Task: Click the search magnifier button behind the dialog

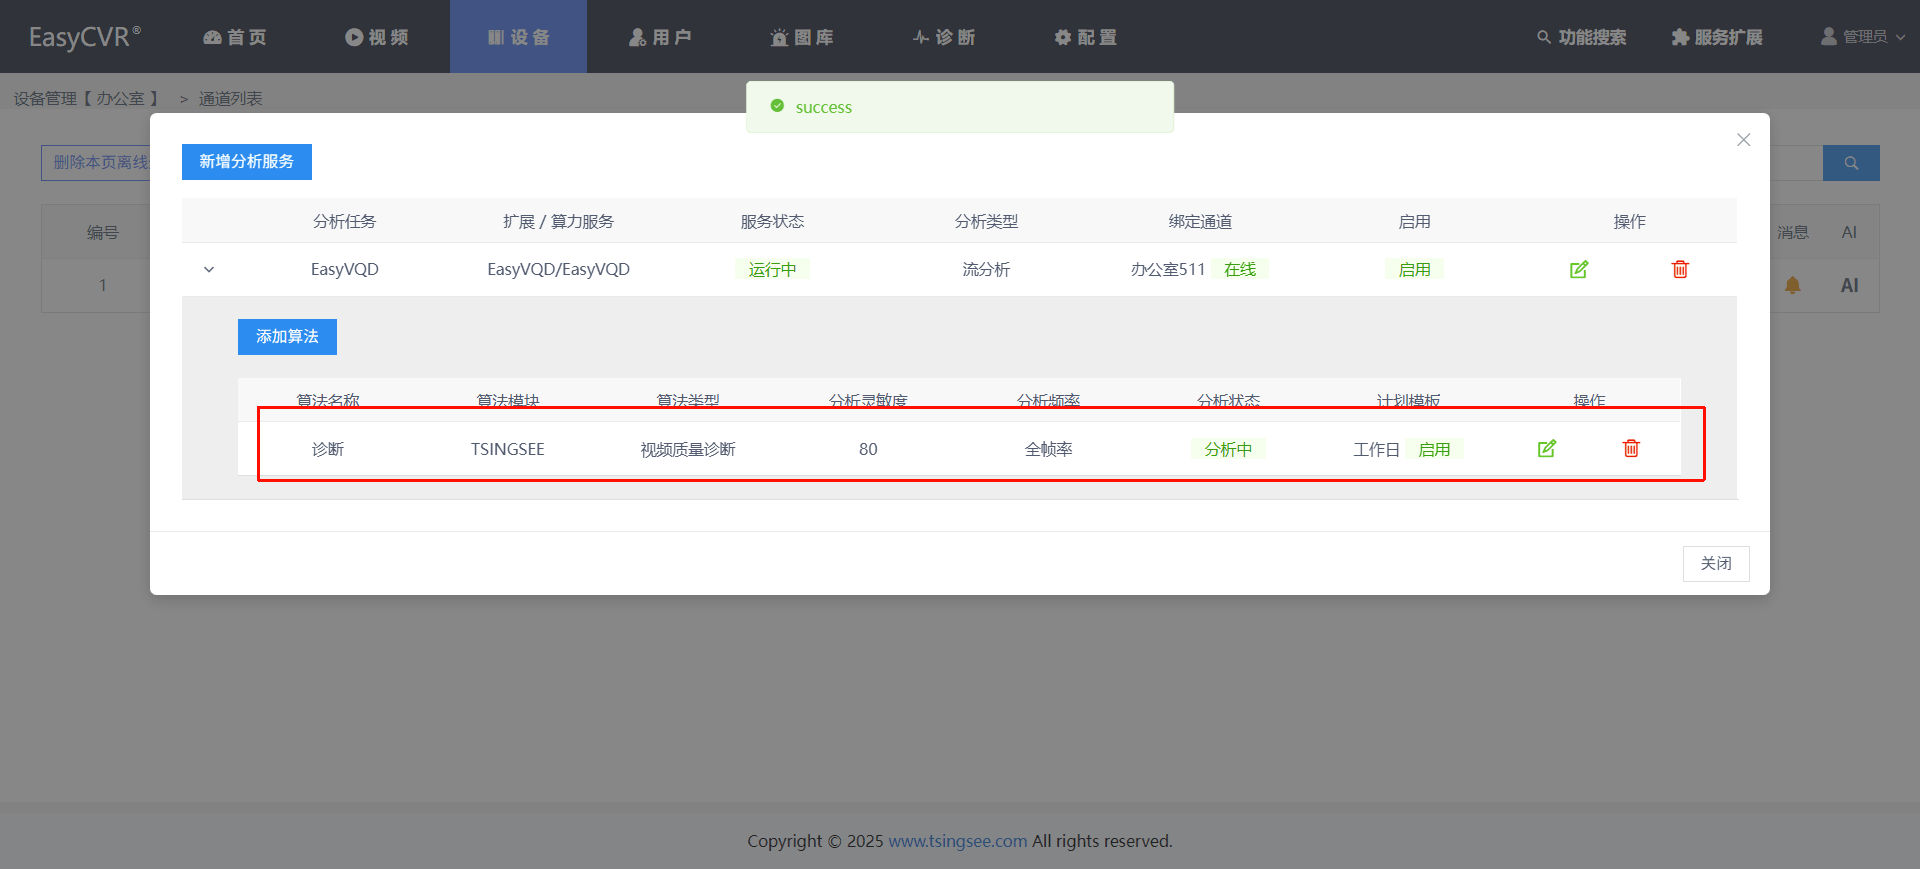Action: pos(1851,163)
